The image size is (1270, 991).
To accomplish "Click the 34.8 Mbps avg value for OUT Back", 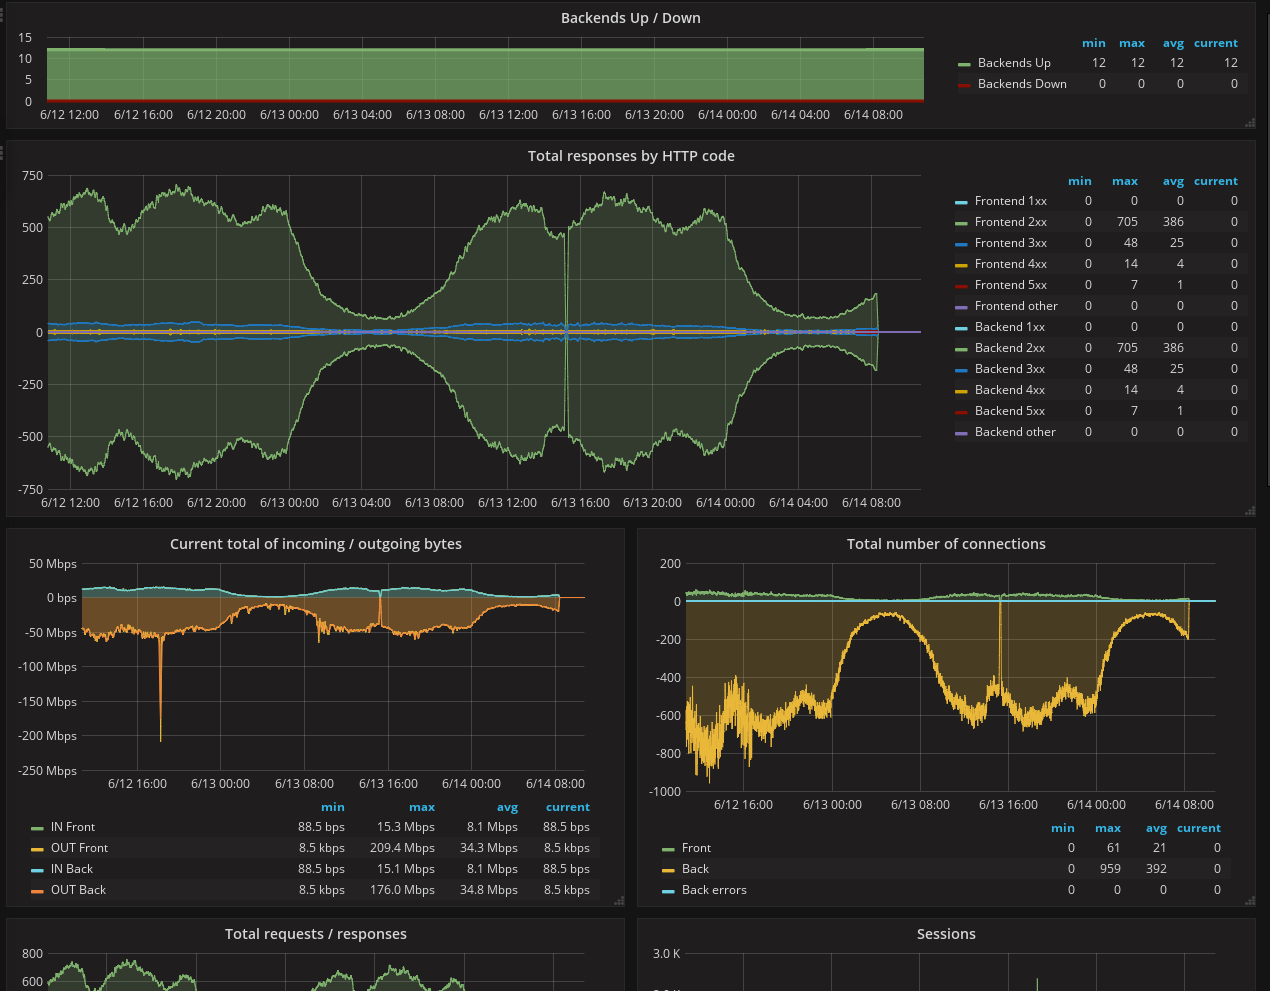I will point(489,890).
